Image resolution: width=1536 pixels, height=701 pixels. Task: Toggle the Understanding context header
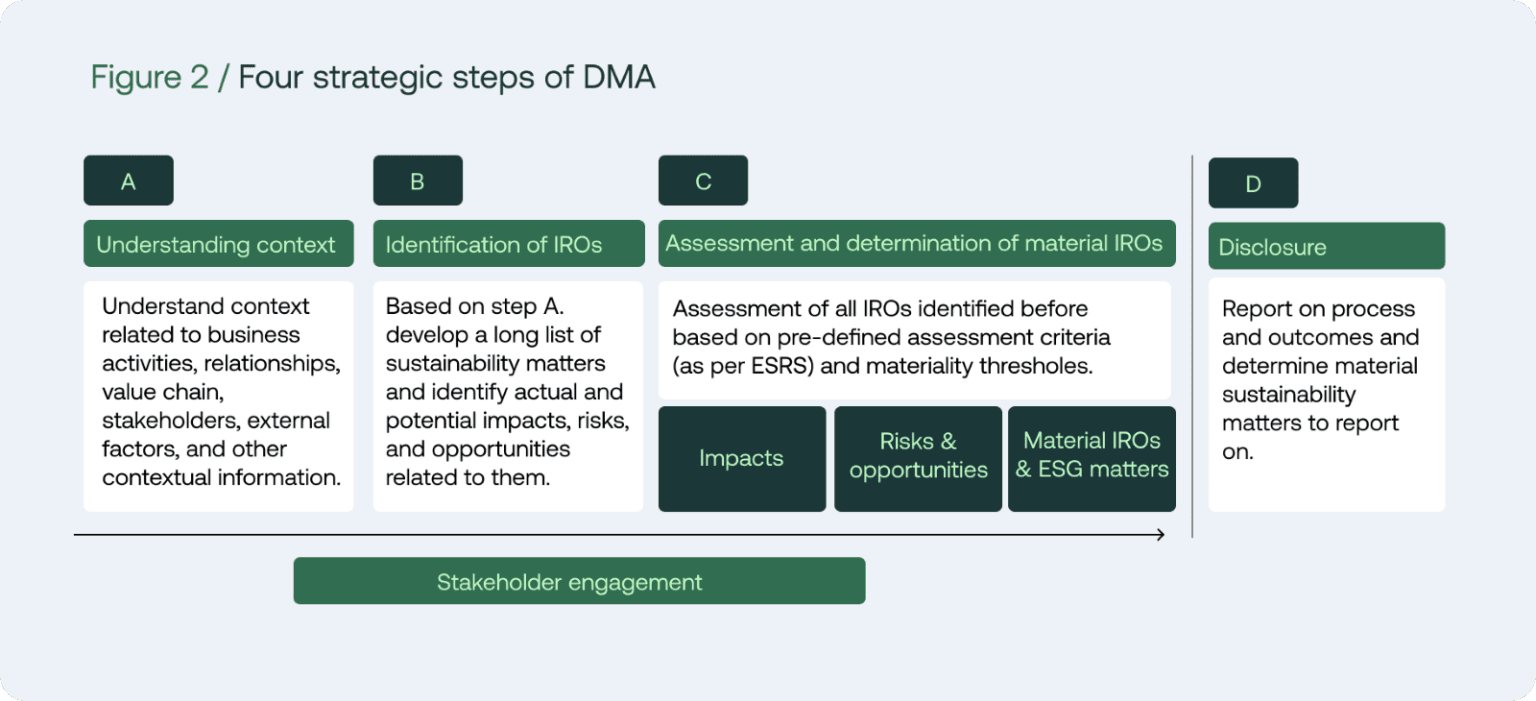pyautogui.click(x=218, y=243)
